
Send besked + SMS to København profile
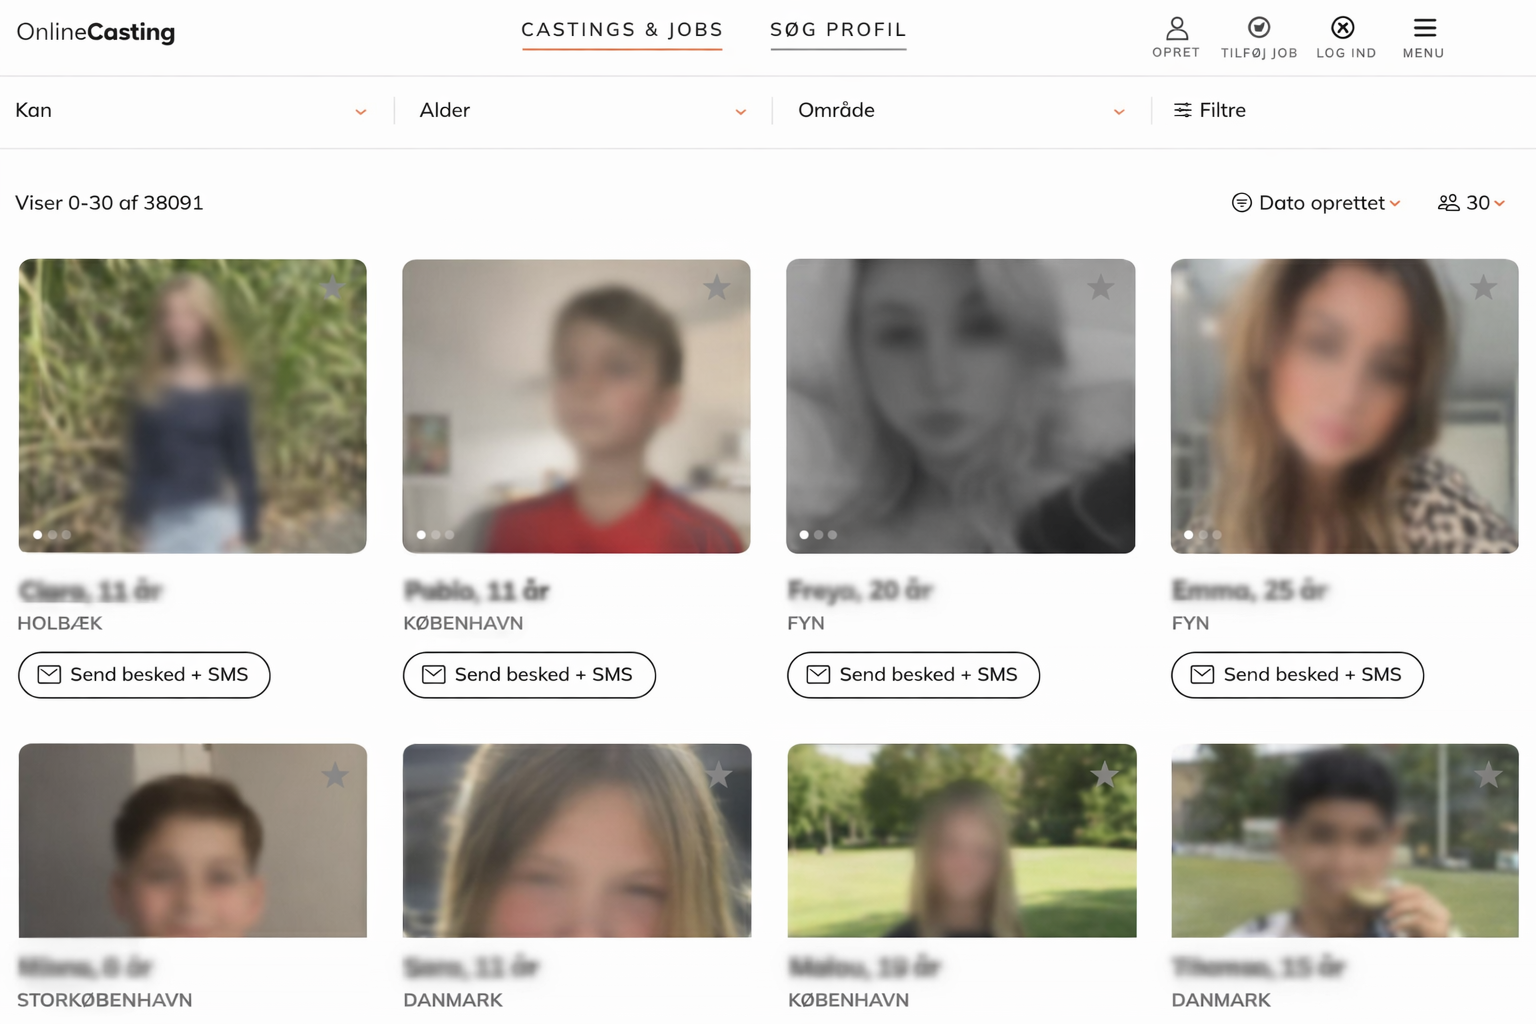pyautogui.click(x=529, y=675)
